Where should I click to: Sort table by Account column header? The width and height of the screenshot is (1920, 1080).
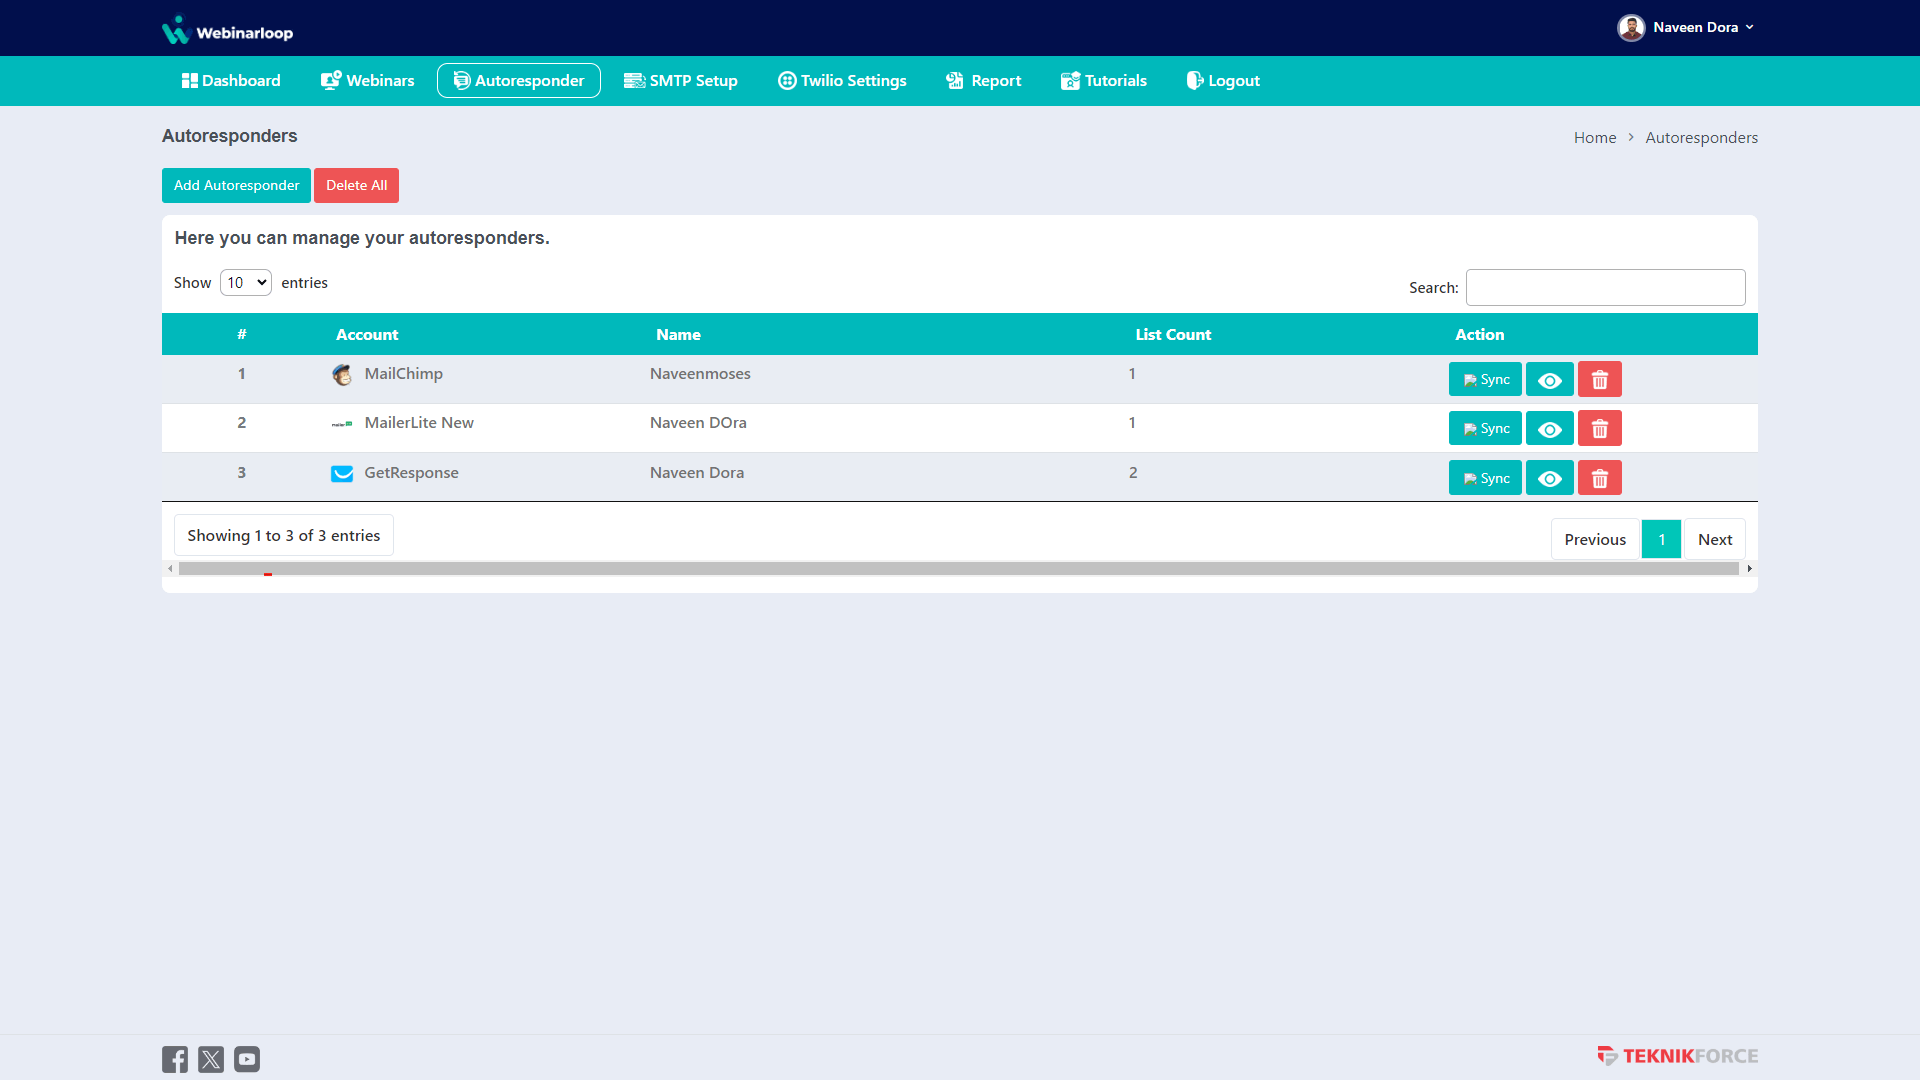(x=367, y=335)
